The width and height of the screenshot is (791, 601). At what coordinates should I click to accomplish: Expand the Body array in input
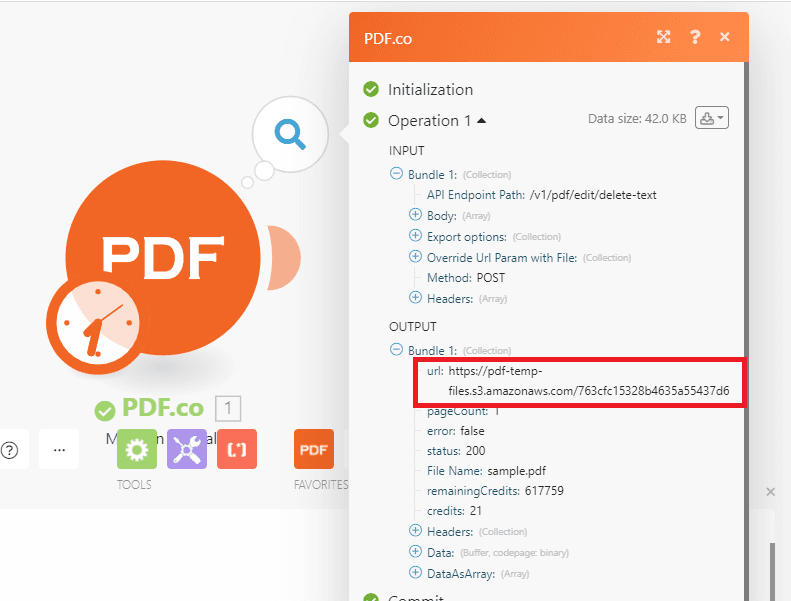(x=415, y=216)
